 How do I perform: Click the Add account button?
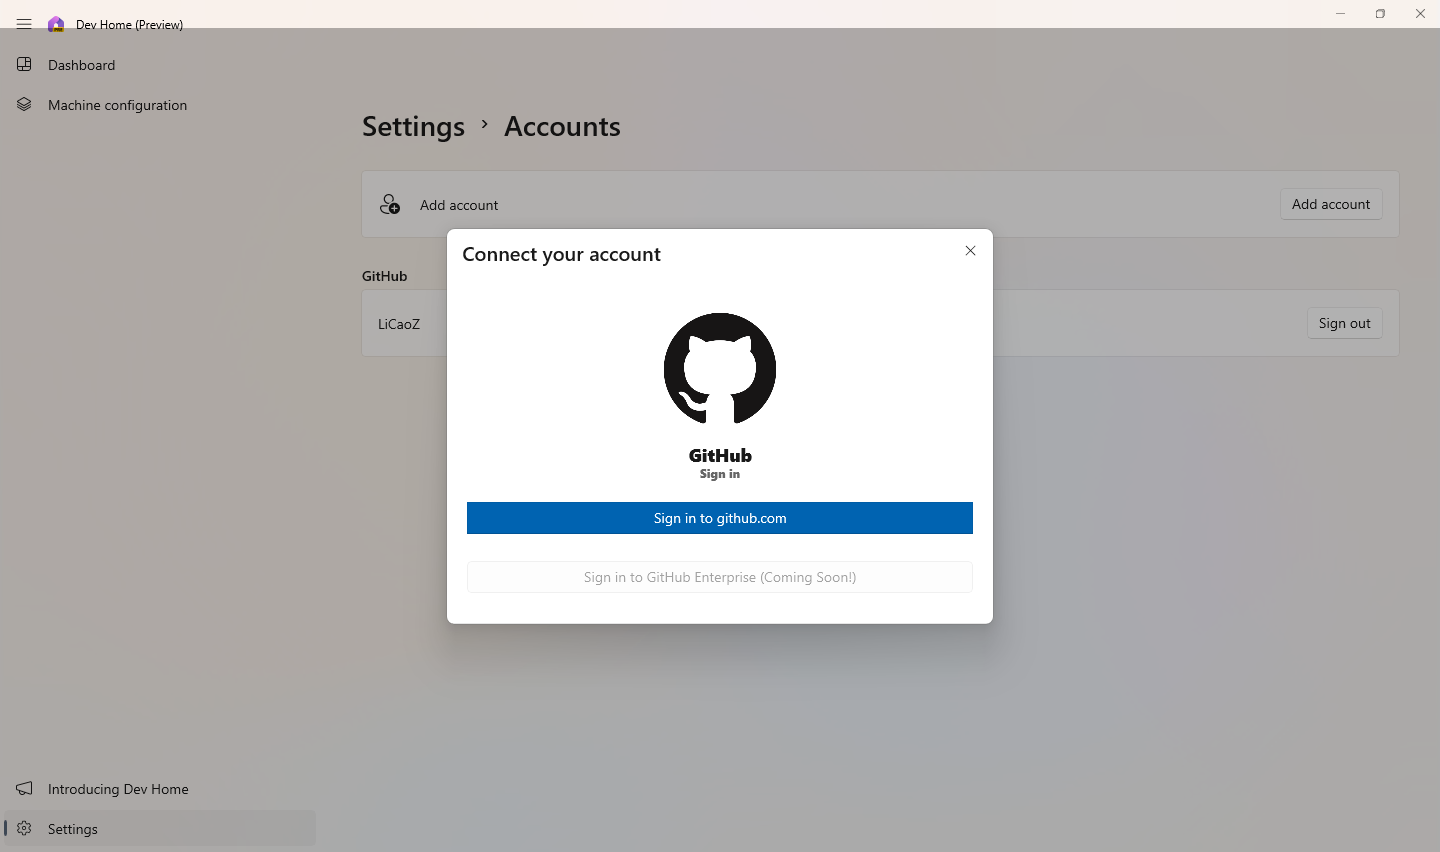click(1331, 204)
